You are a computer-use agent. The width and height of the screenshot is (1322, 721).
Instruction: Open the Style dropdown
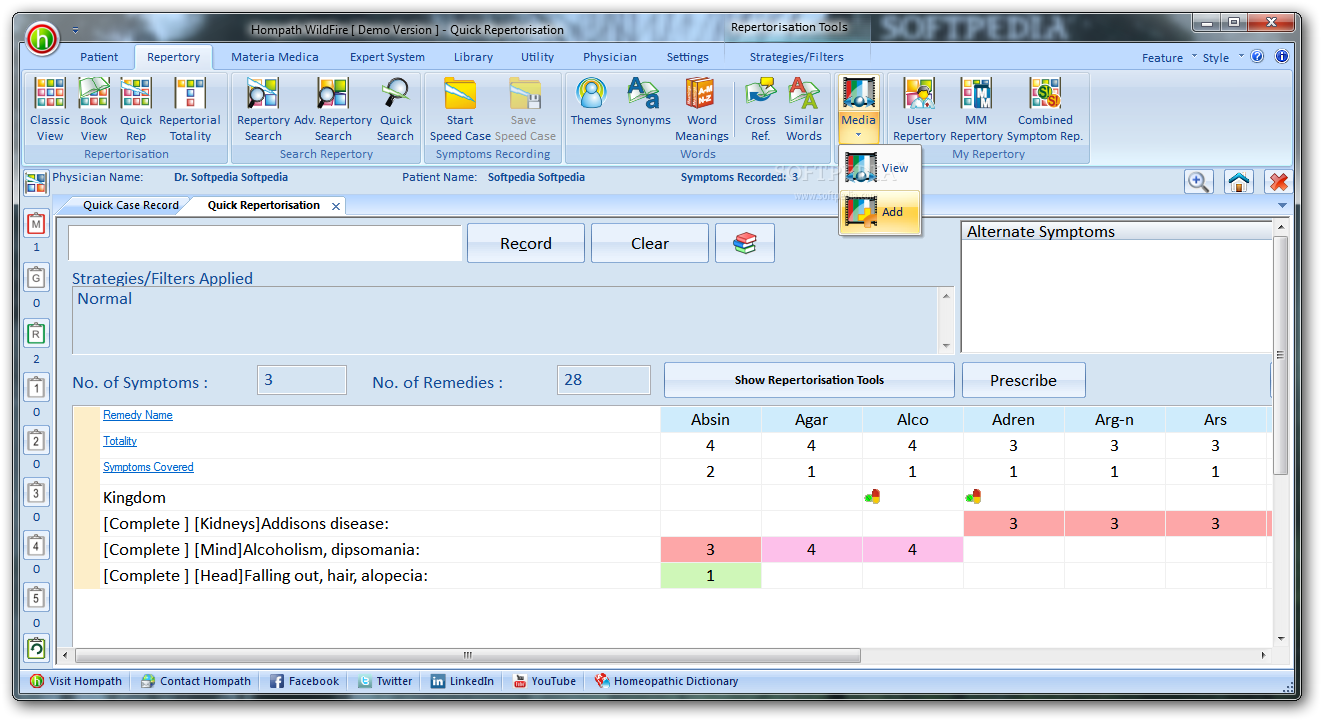1223,58
